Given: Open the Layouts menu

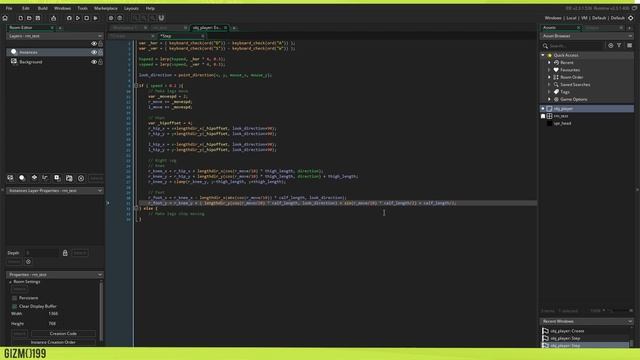Looking at the screenshot, I should click(x=131, y=8).
